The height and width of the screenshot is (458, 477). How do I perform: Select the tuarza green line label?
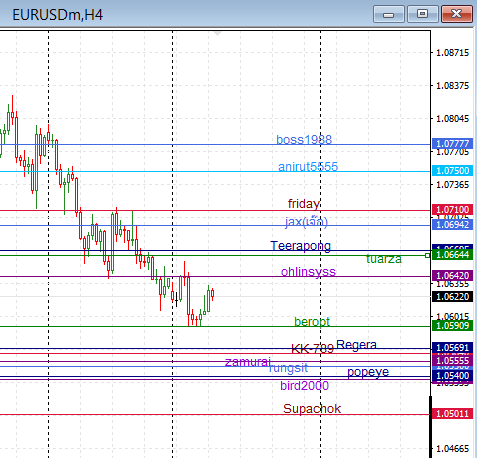pyautogui.click(x=384, y=259)
